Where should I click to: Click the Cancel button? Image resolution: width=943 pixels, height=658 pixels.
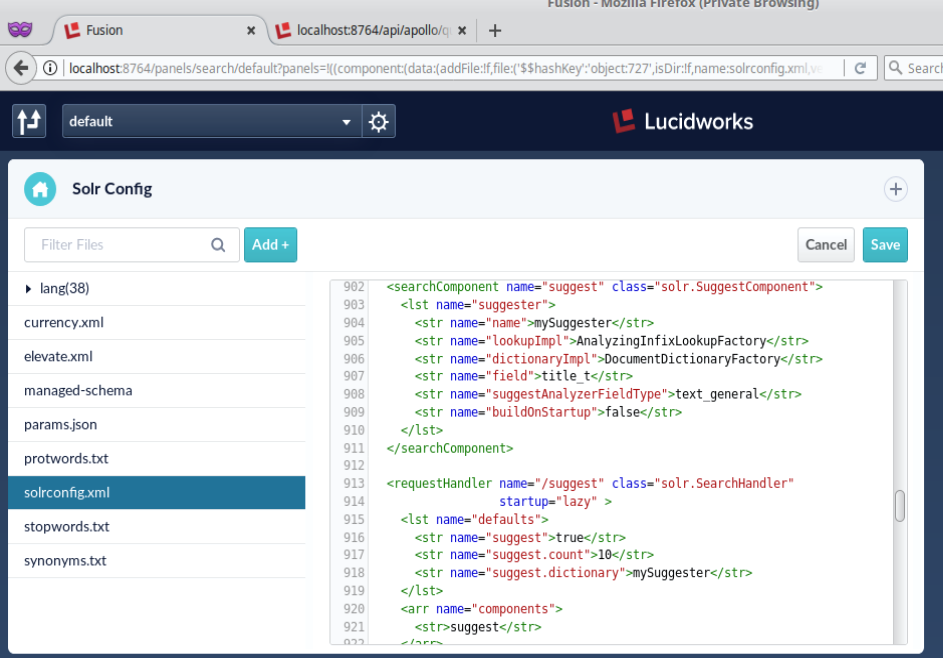tap(826, 245)
